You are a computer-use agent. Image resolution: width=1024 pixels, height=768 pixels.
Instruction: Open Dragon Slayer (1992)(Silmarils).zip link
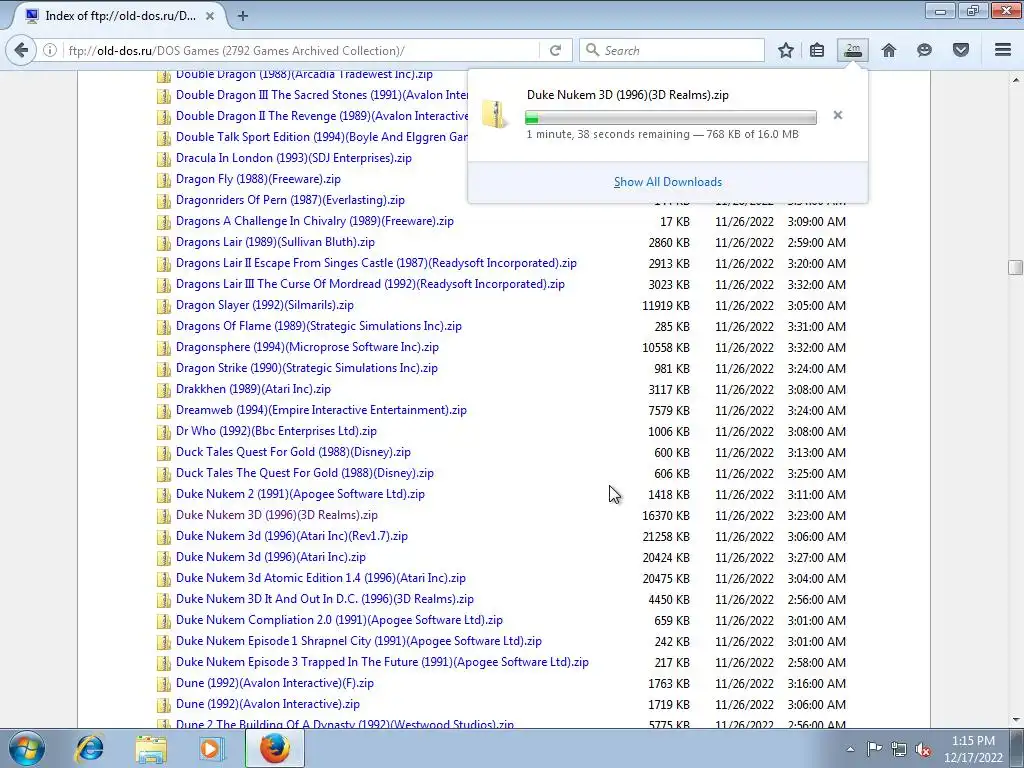(x=264, y=305)
